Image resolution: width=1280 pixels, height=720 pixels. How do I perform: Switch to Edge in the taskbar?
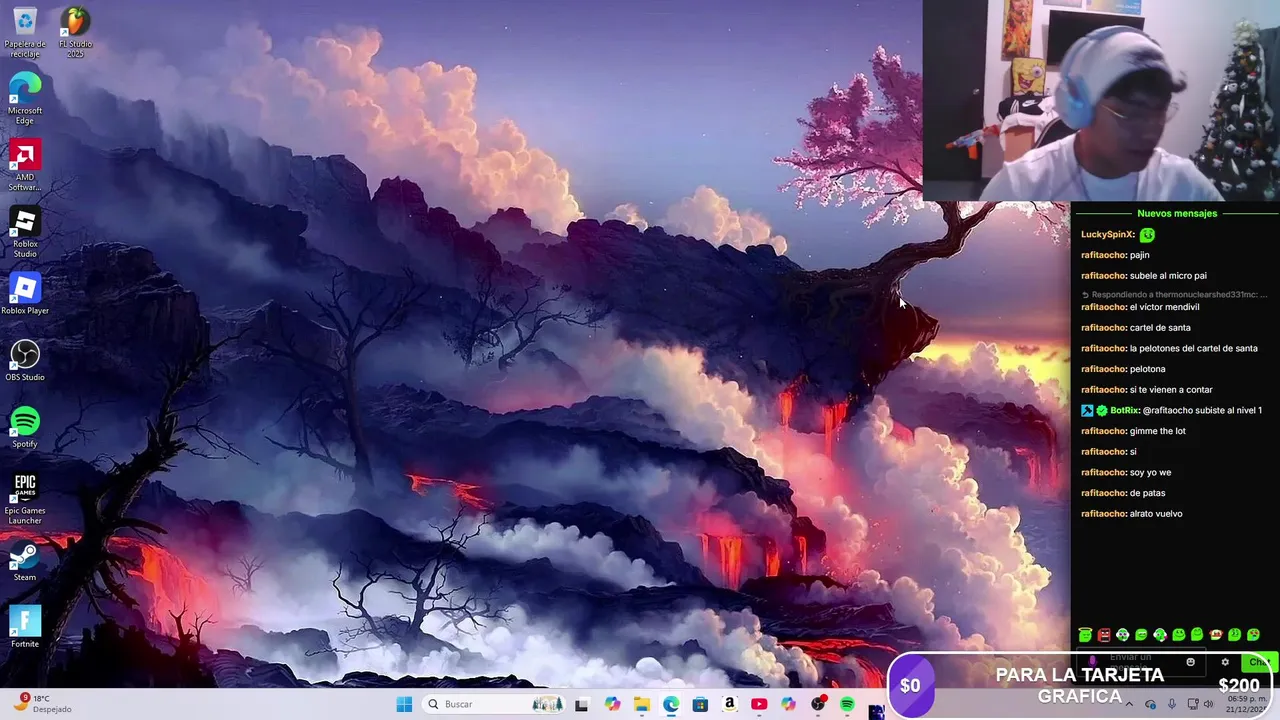pos(671,704)
